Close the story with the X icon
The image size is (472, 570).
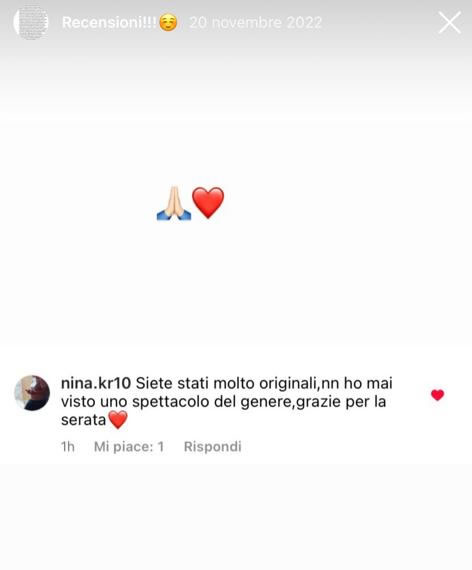click(x=450, y=22)
